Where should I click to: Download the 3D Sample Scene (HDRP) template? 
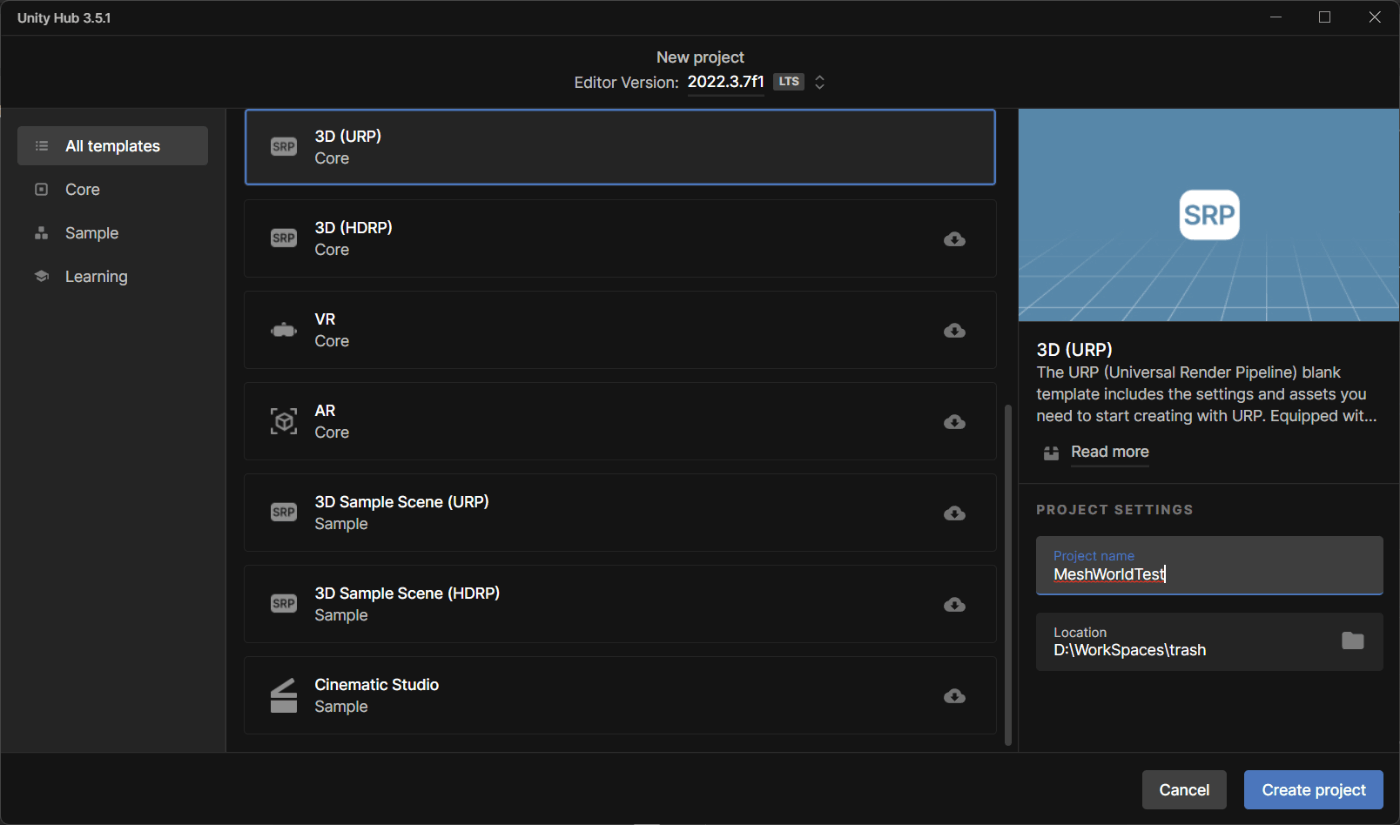(955, 605)
